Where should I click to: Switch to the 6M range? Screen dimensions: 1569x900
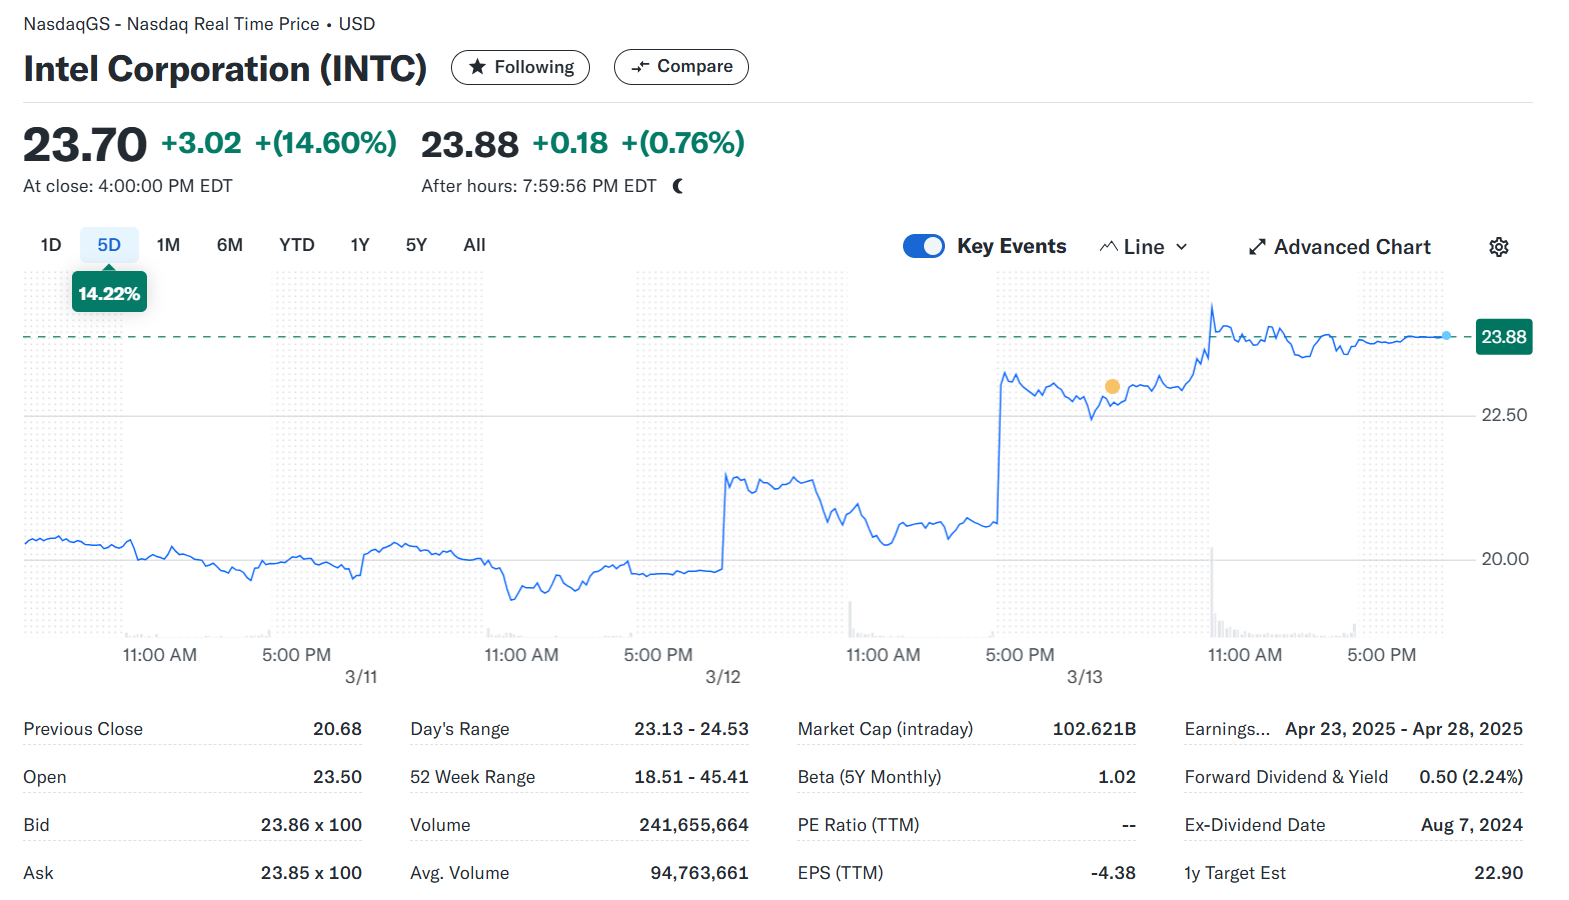tap(230, 245)
